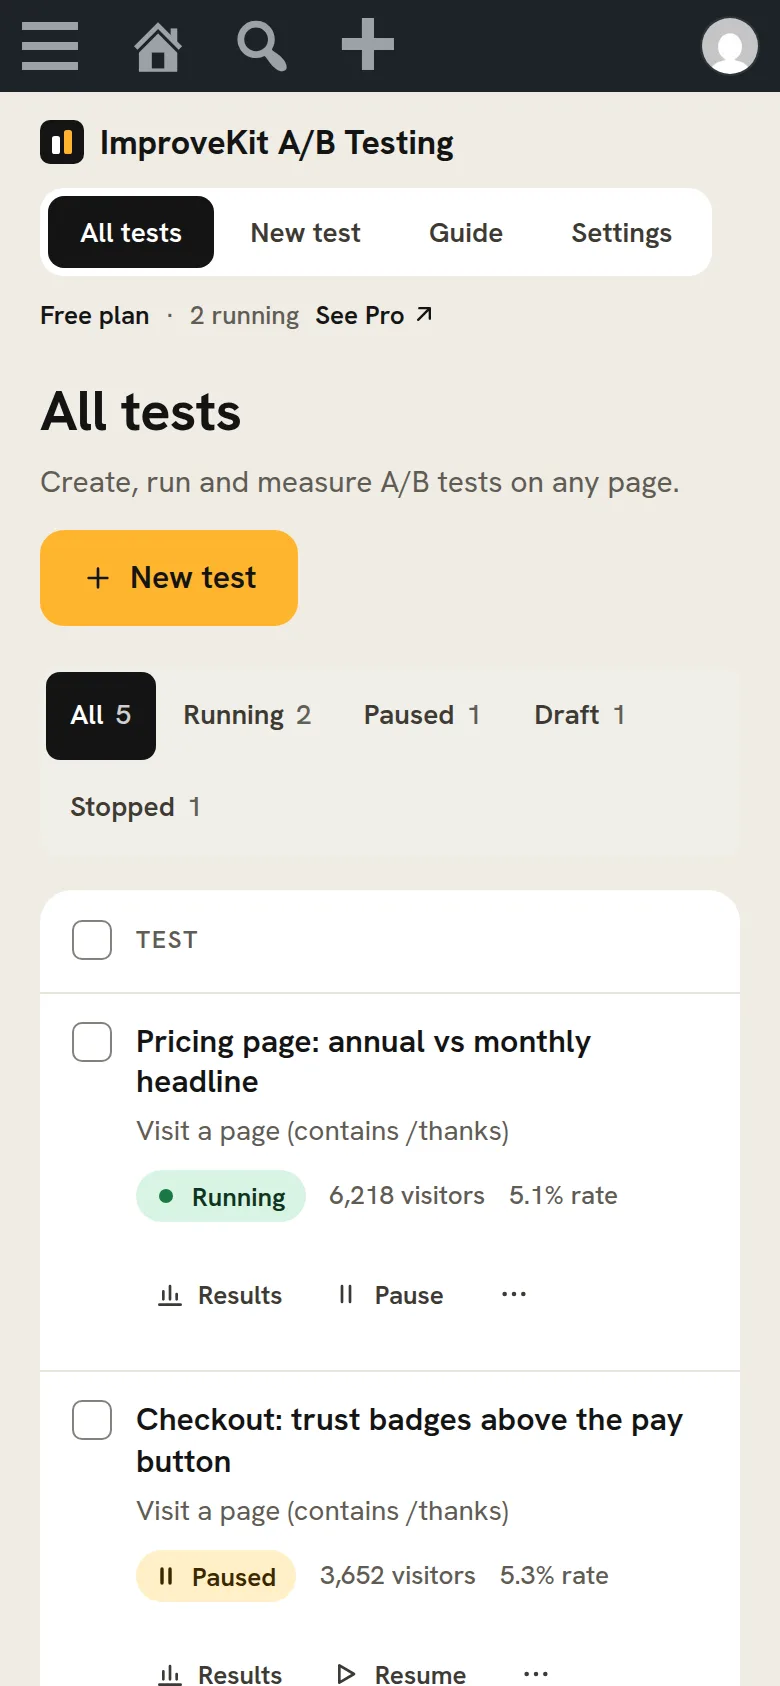Resume the Checkout trust badges test
The image size is (780, 1686).
point(401,1673)
